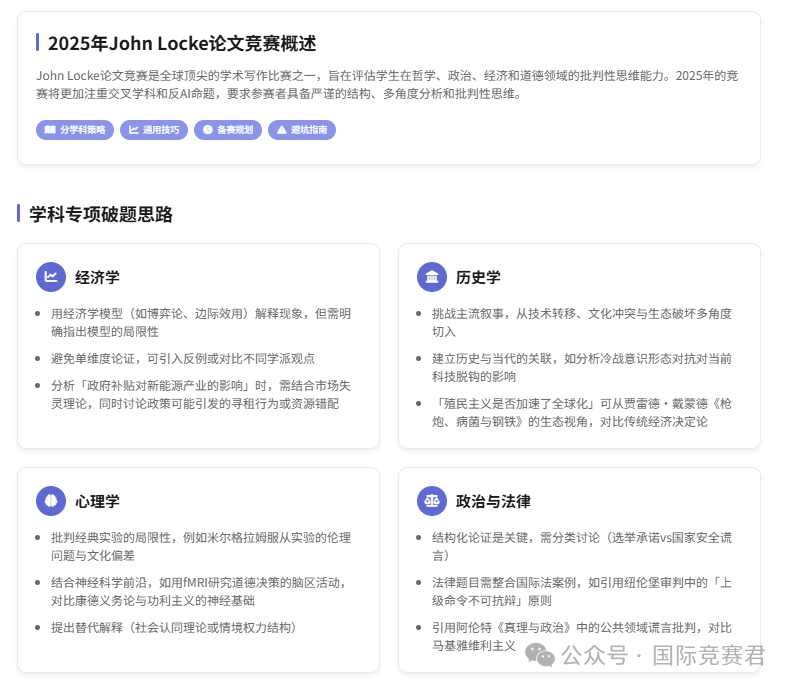791x687 pixels.
Task: Click the 政治与法律 card title
Action: pyautogui.click(x=493, y=501)
